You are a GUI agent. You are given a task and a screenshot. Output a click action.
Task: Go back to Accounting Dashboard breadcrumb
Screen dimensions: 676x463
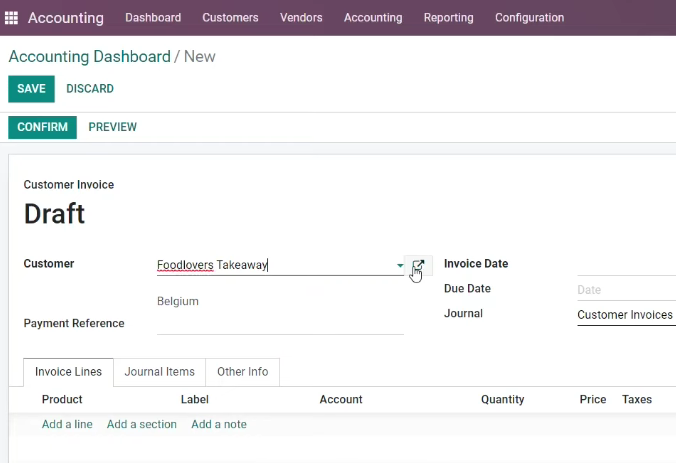coord(90,57)
